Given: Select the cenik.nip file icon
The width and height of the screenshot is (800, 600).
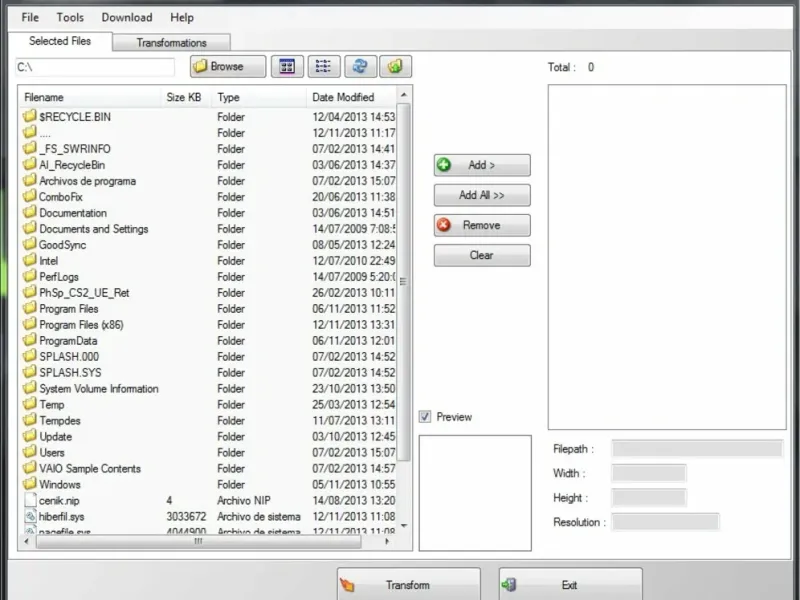Looking at the screenshot, I should click(x=31, y=500).
